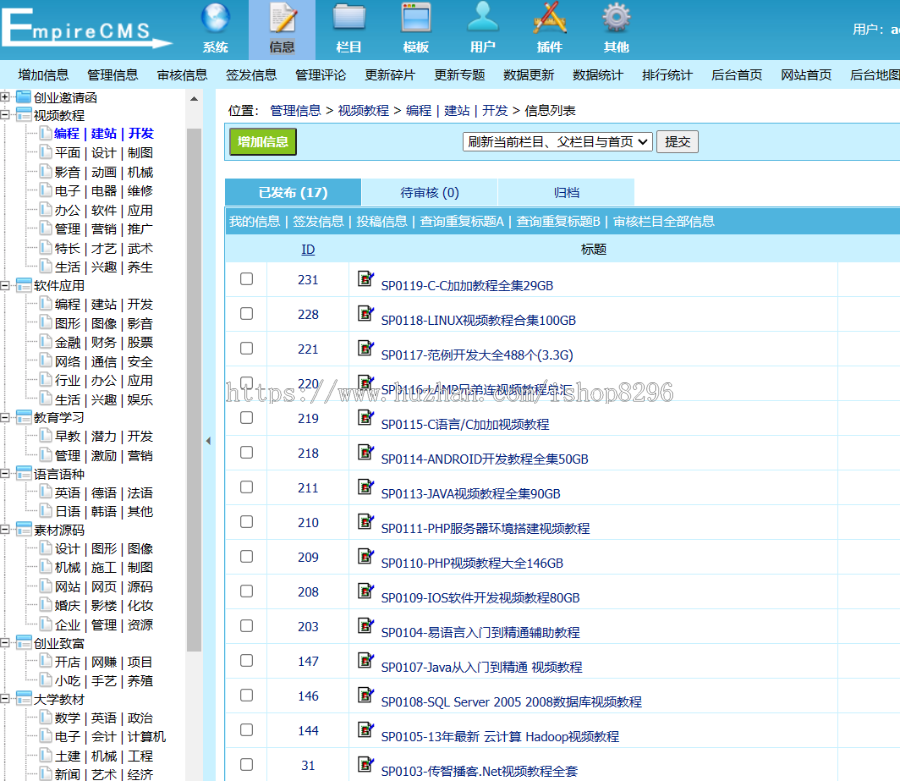Open the 其他 gear icon
This screenshot has height=781, width=900.
(616, 19)
